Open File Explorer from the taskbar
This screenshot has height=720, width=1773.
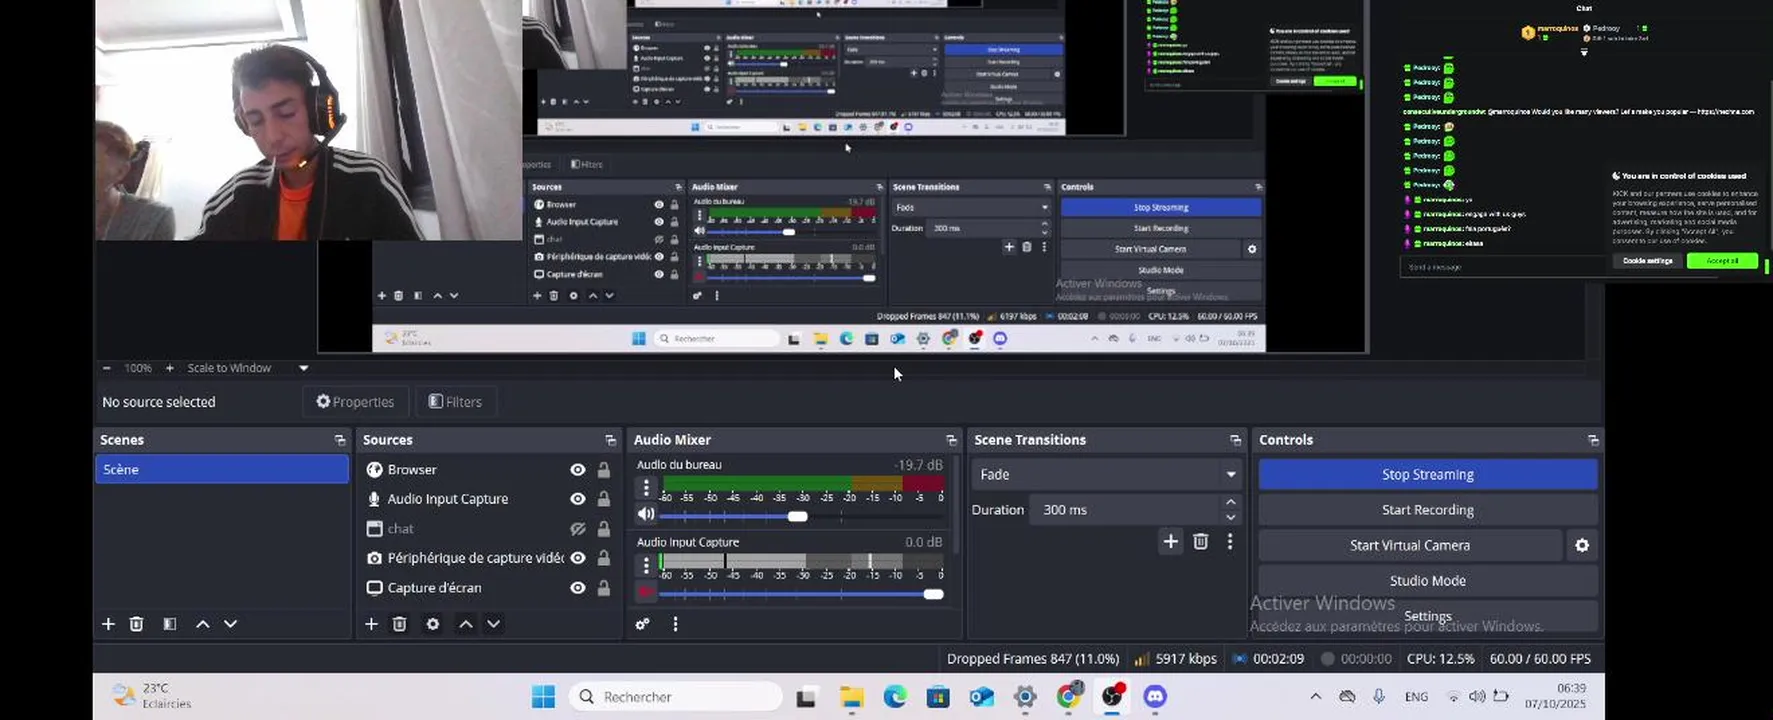851,697
